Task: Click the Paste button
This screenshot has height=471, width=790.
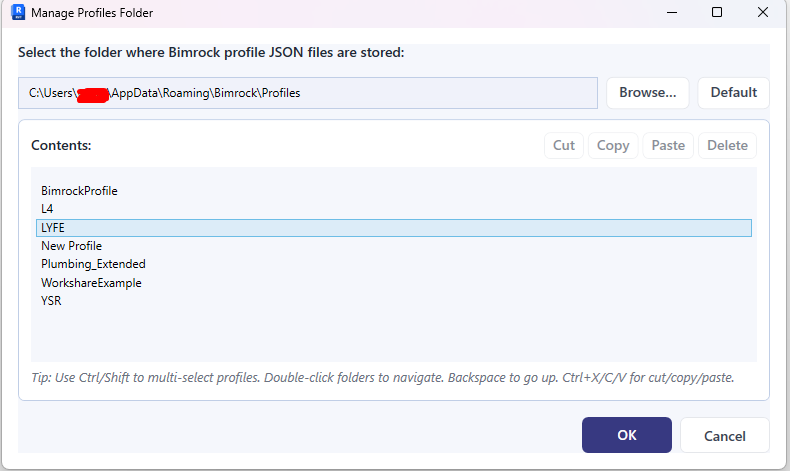Action: click(668, 146)
